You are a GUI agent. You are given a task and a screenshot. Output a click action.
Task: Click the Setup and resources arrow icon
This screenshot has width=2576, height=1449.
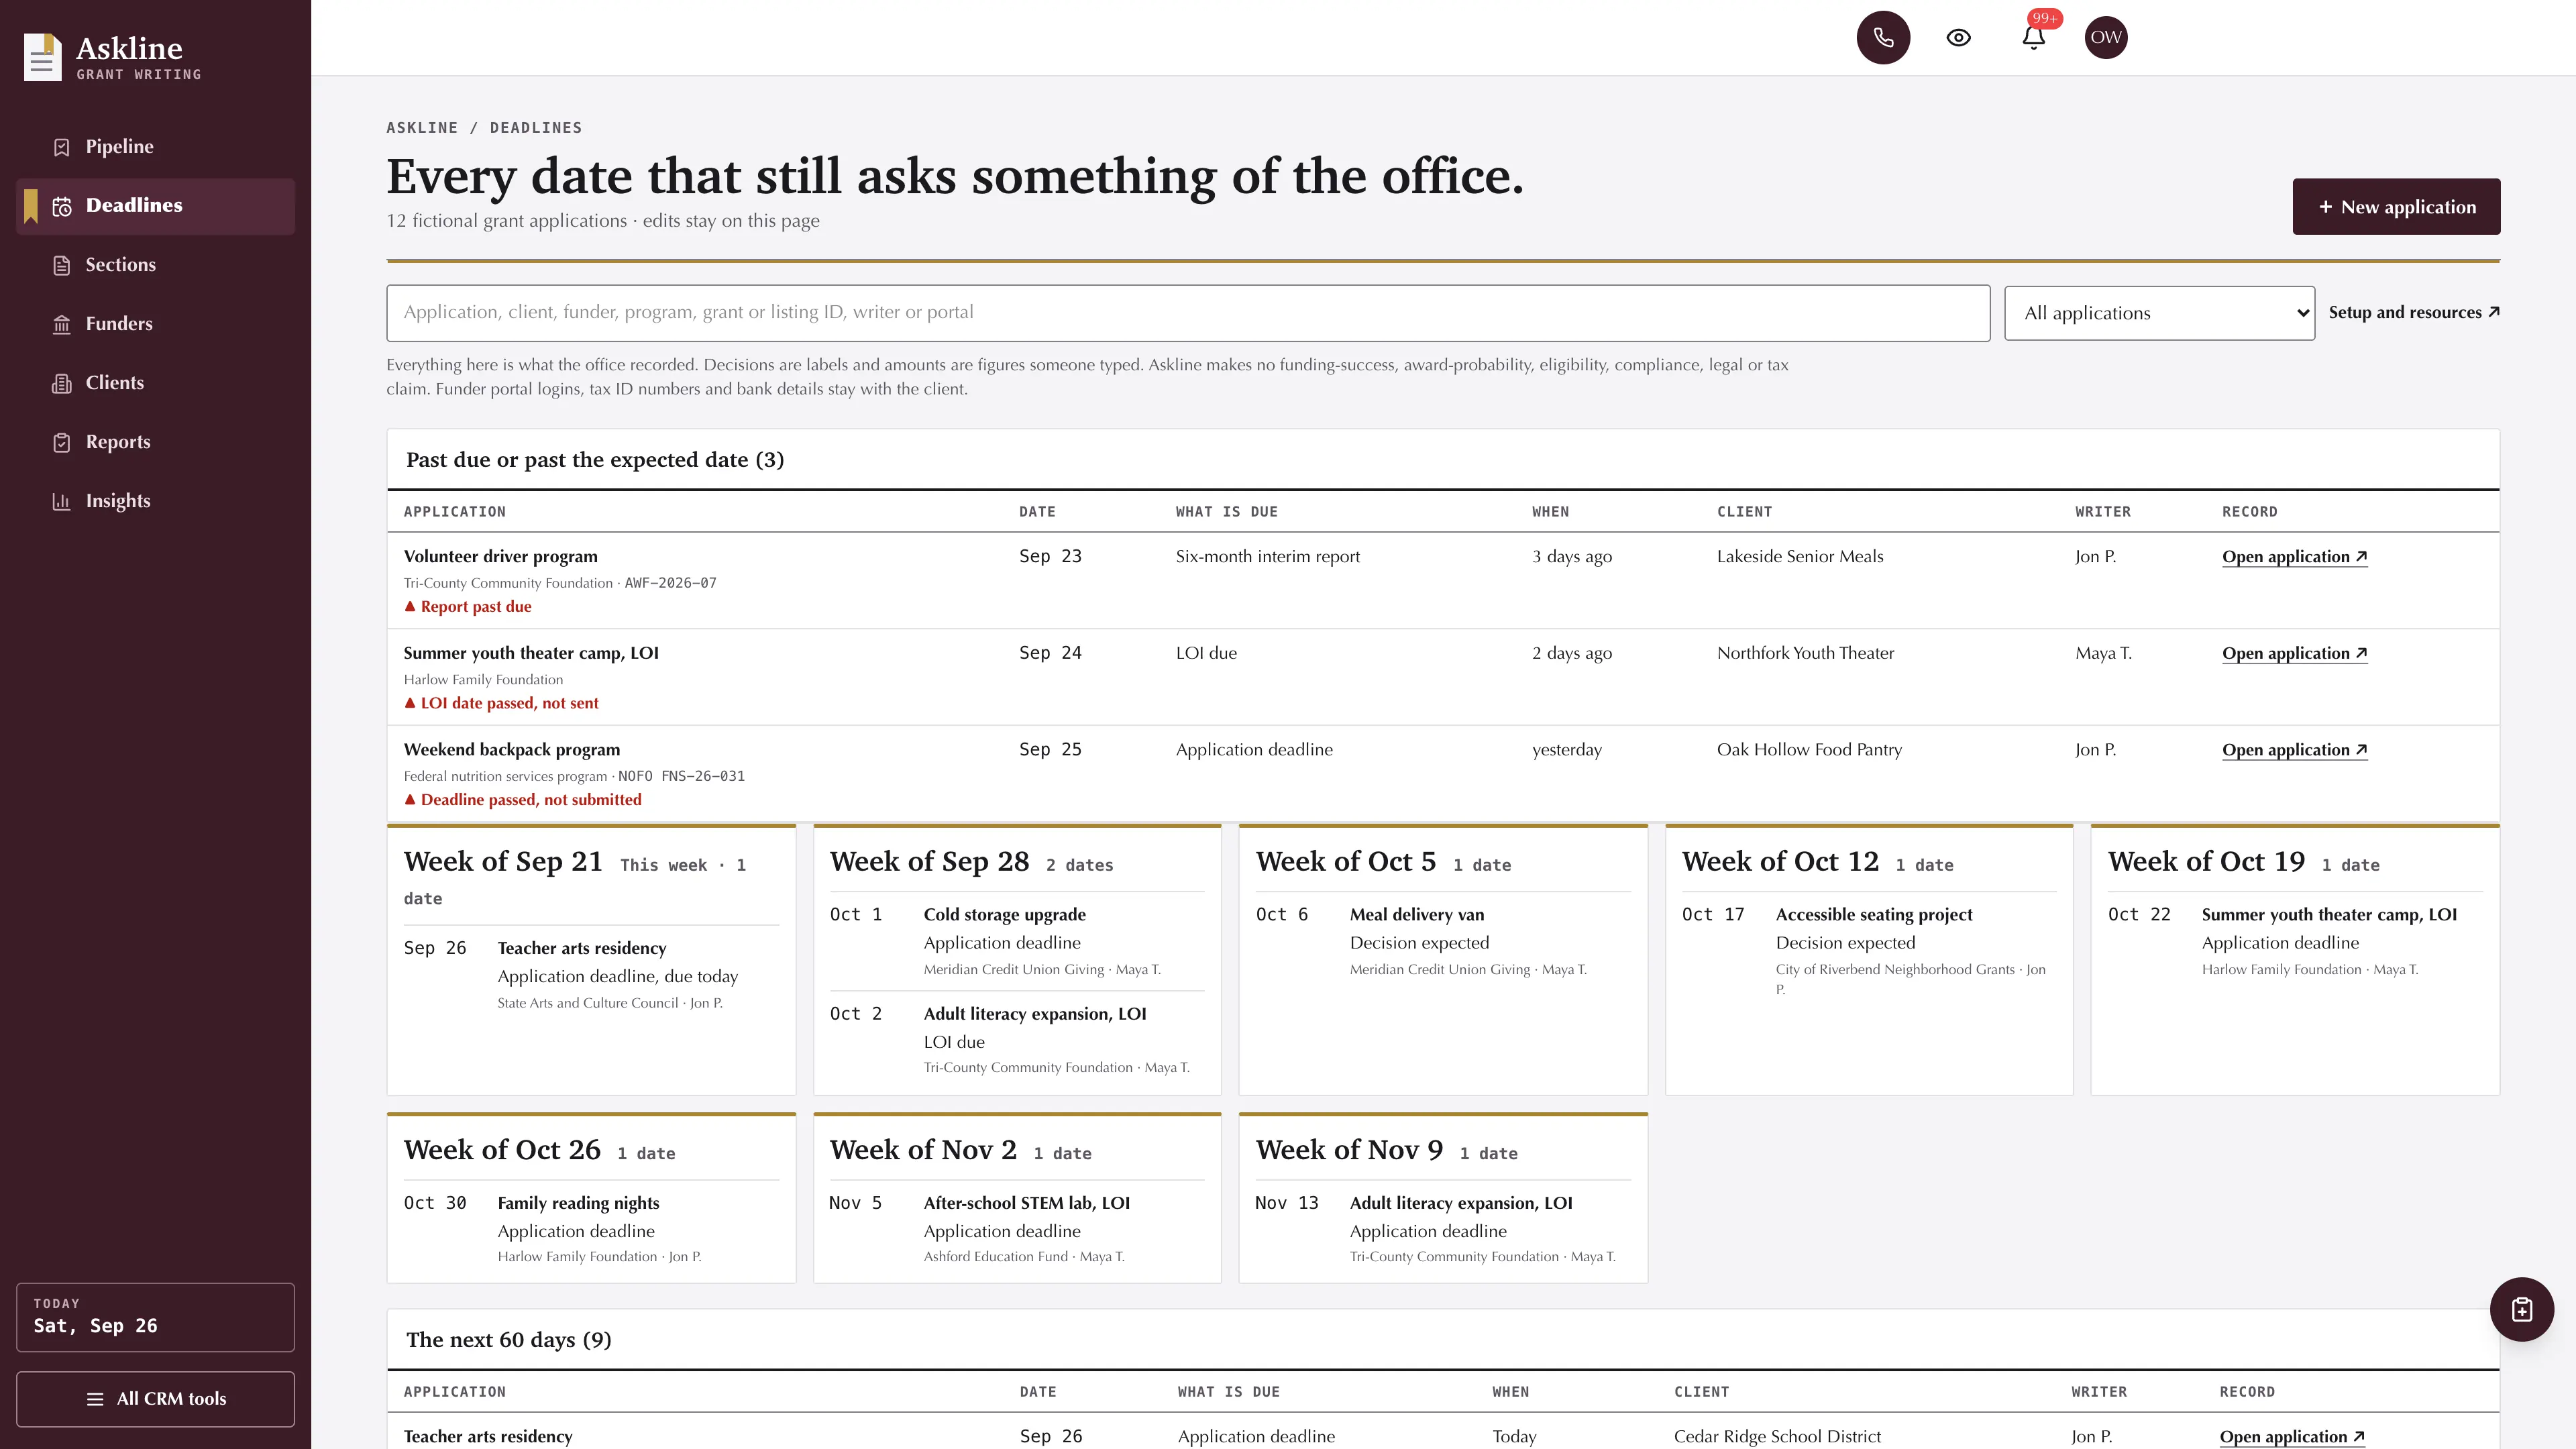(x=2494, y=312)
